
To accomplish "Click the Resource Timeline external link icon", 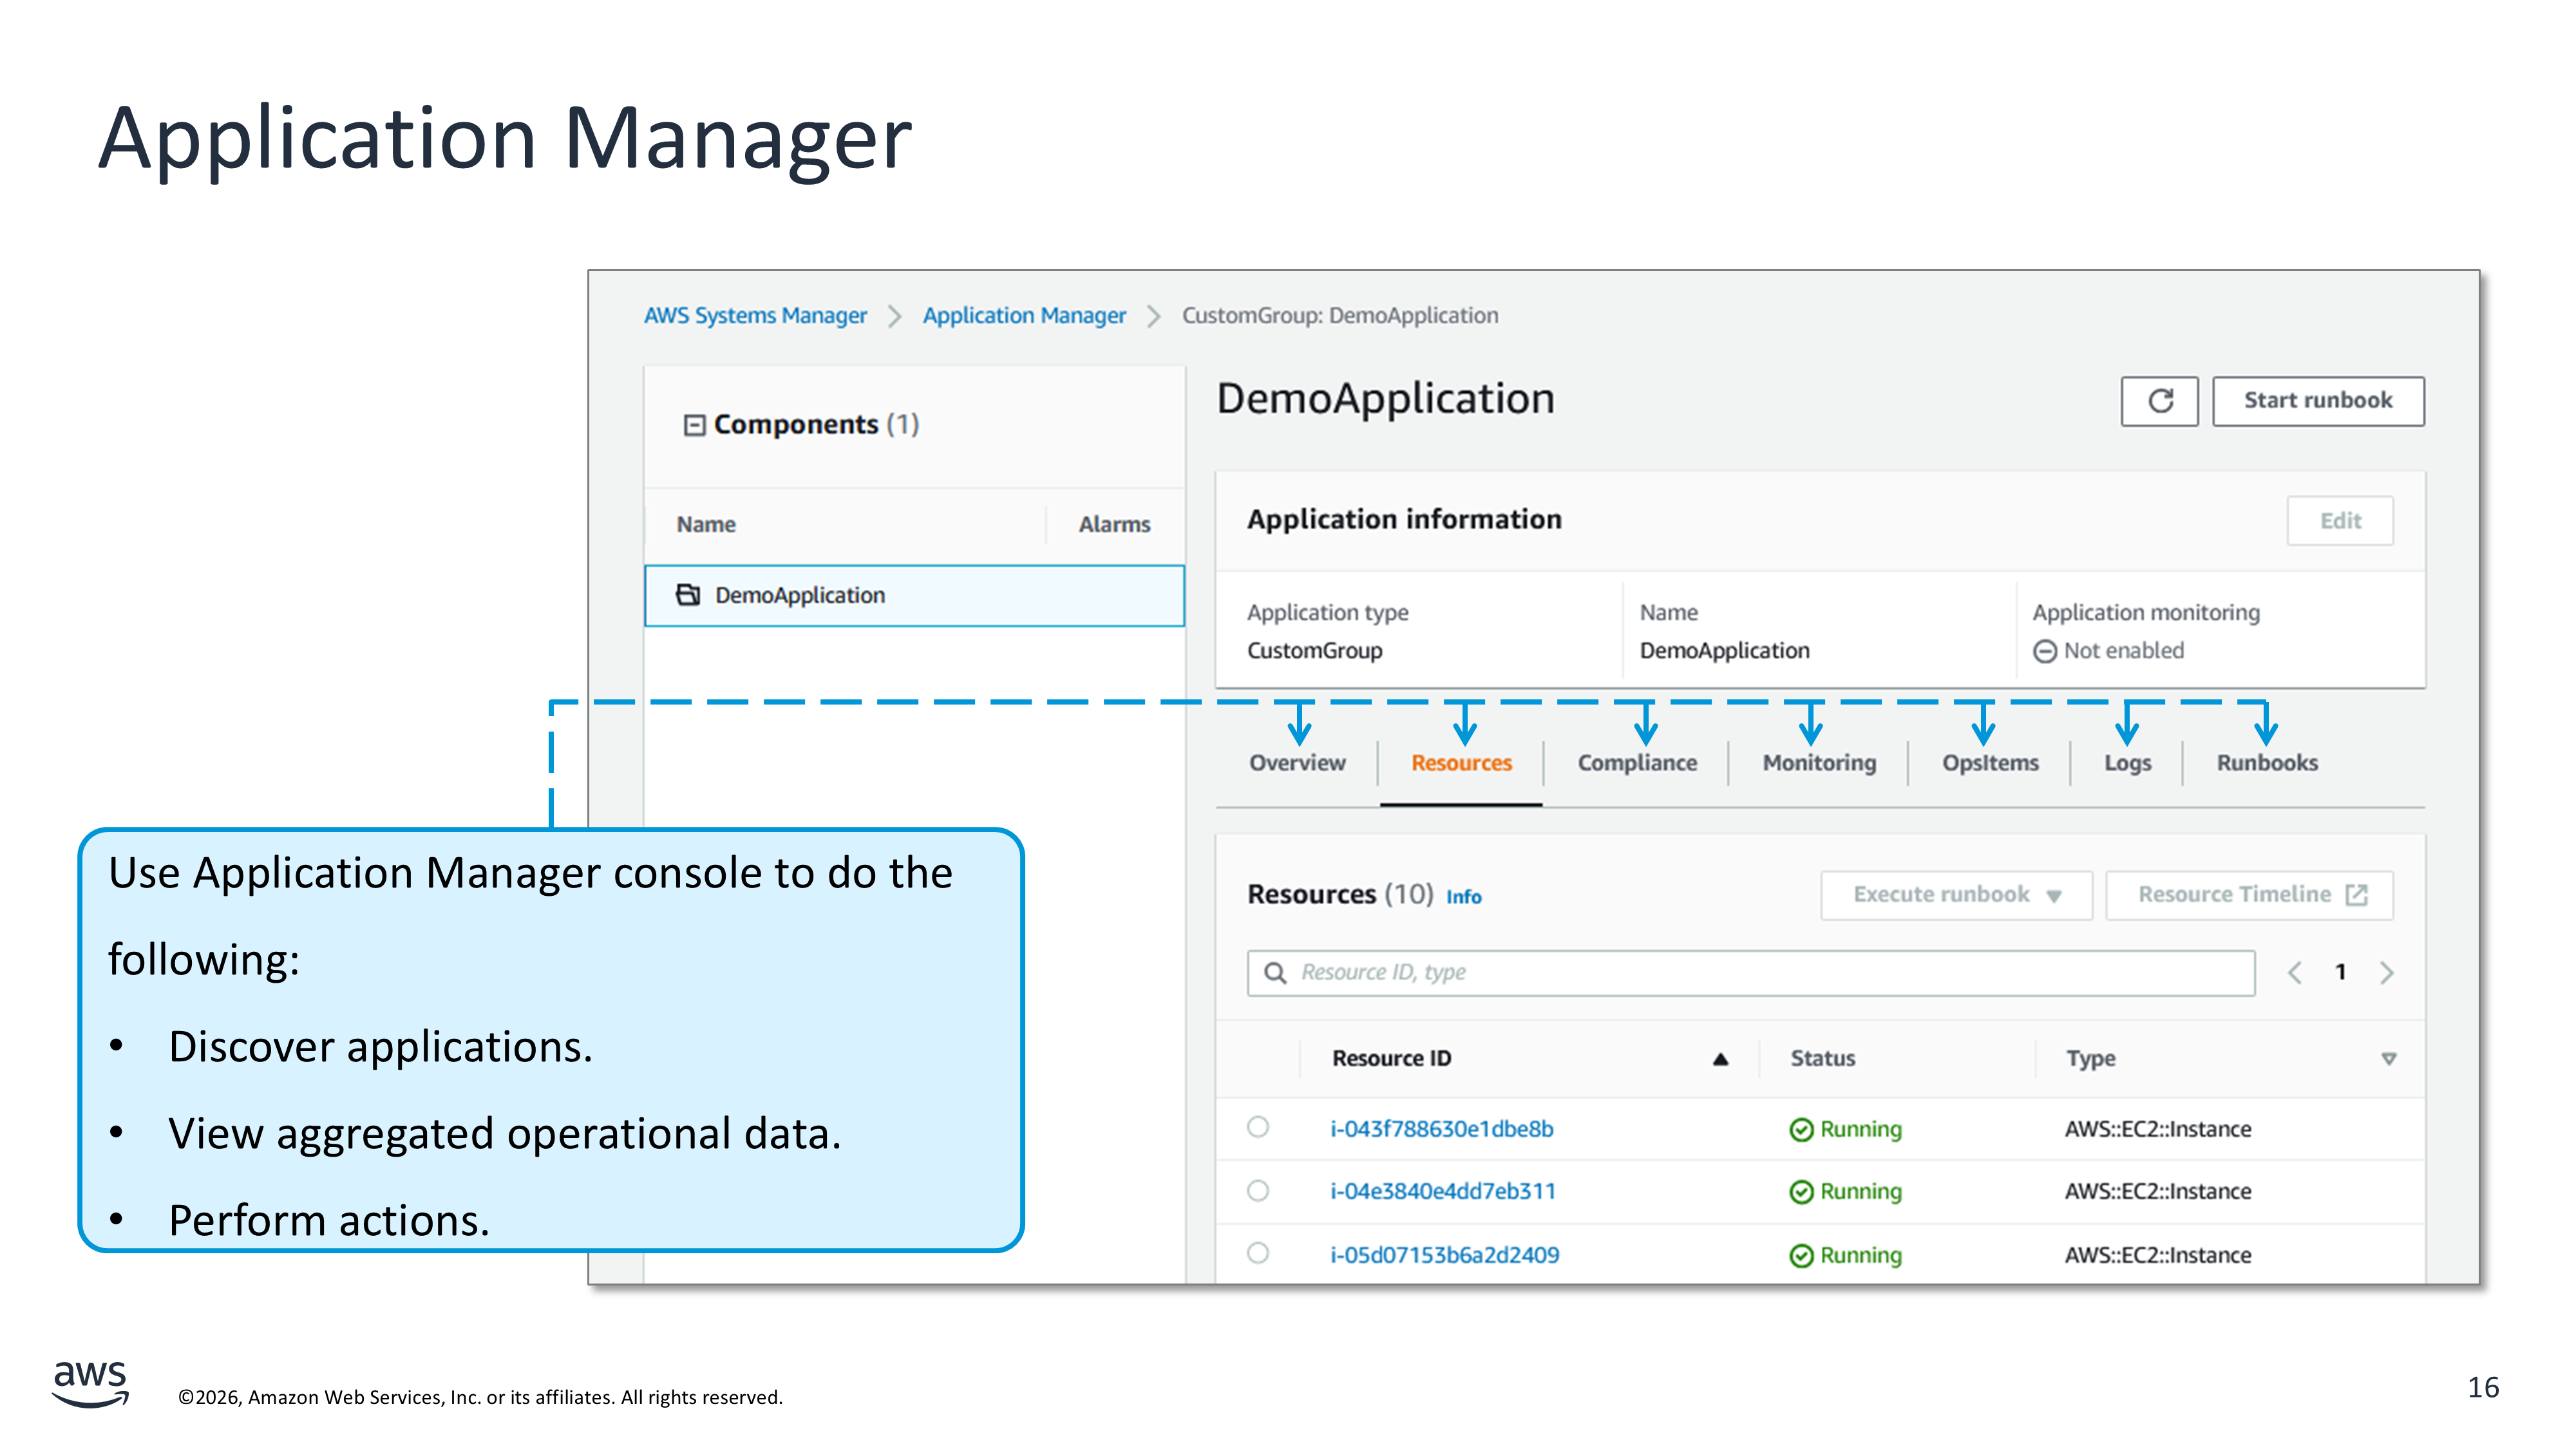I will [2356, 894].
